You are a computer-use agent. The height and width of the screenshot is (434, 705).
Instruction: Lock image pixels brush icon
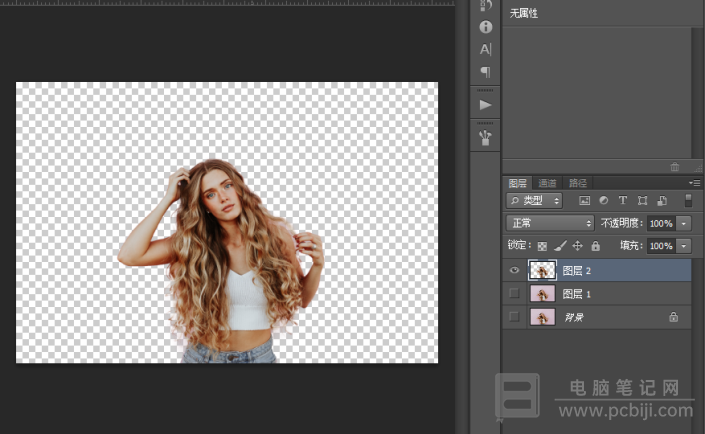560,246
